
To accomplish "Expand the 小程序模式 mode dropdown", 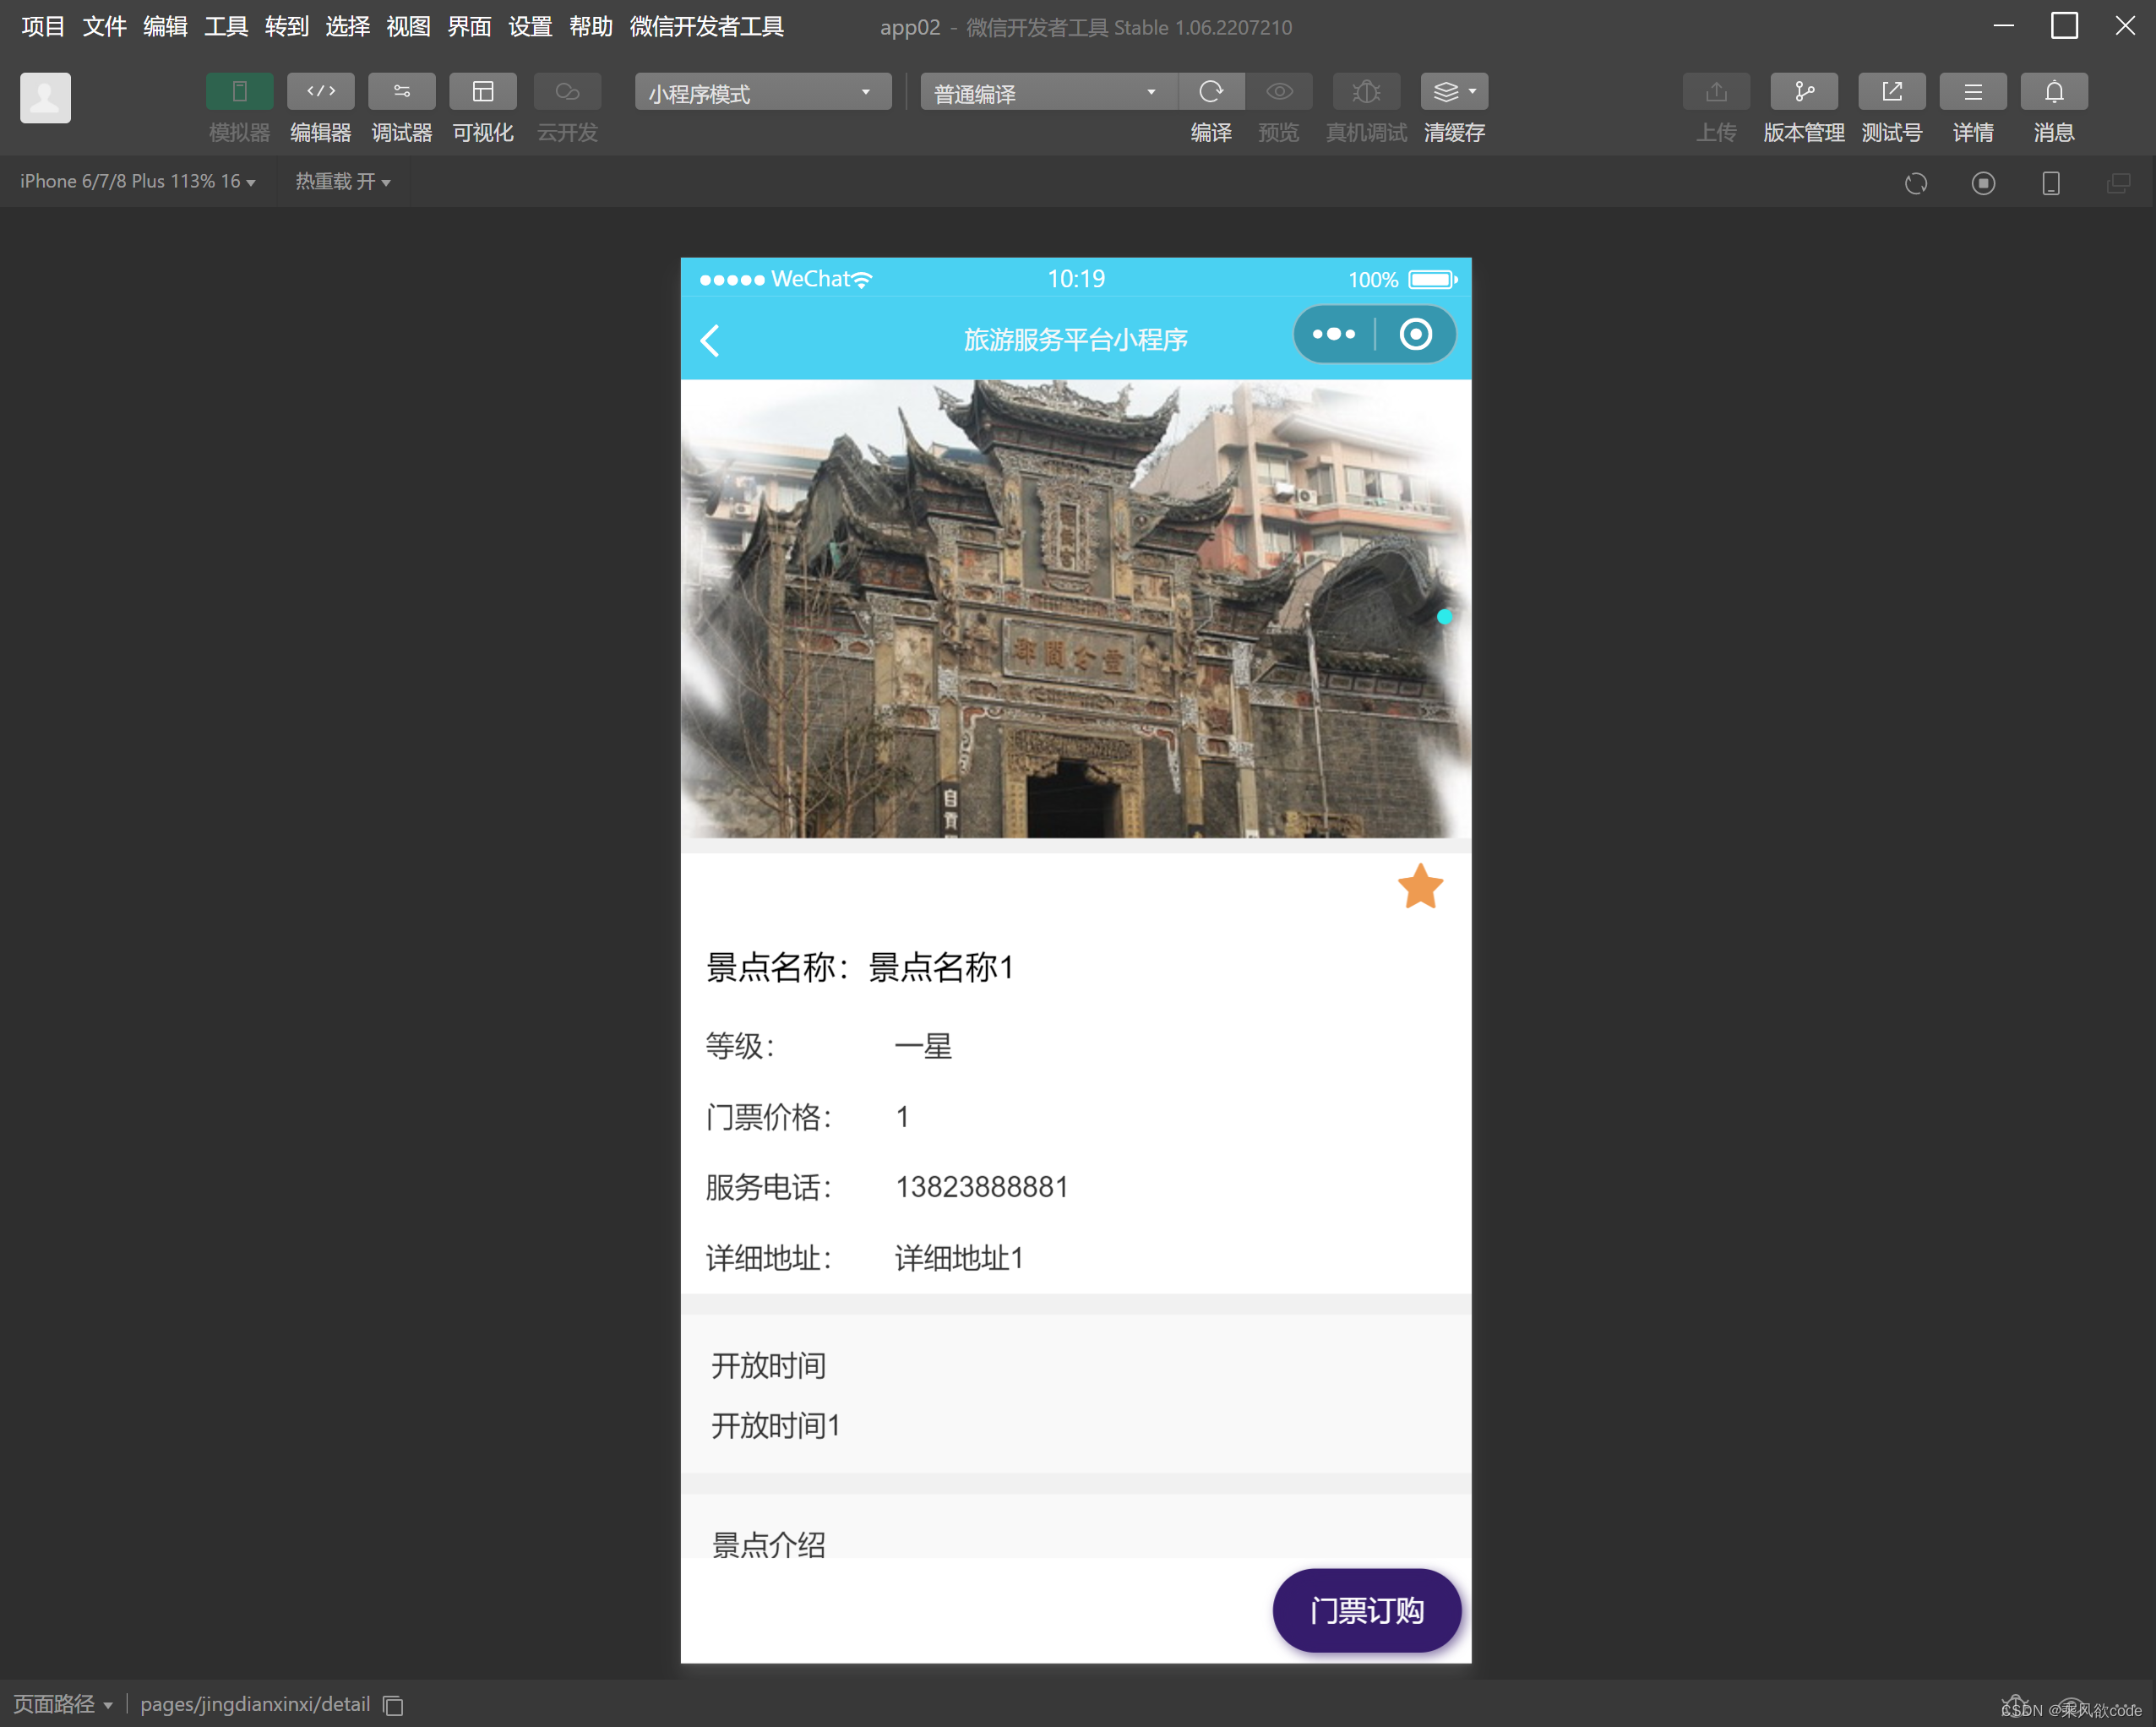I will (866, 91).
